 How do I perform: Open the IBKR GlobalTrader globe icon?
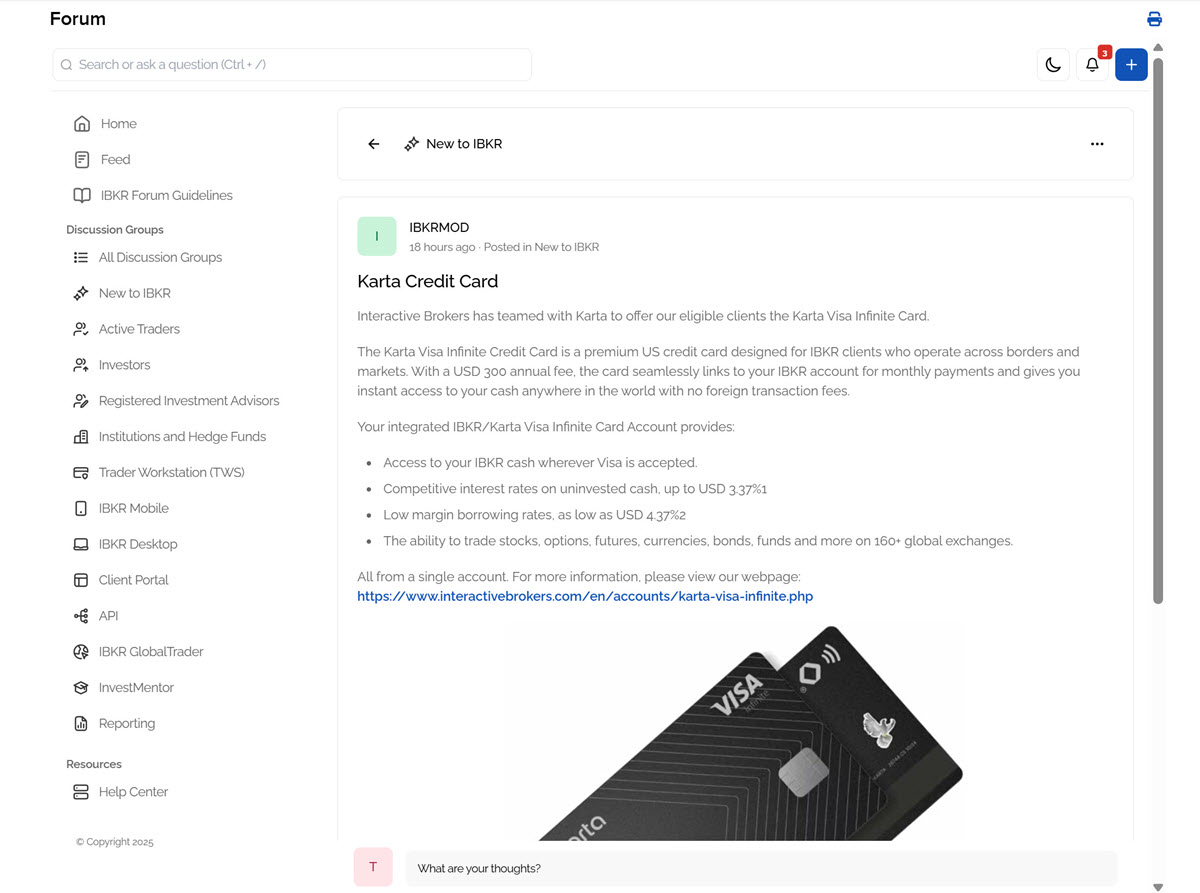click(80, 651)
